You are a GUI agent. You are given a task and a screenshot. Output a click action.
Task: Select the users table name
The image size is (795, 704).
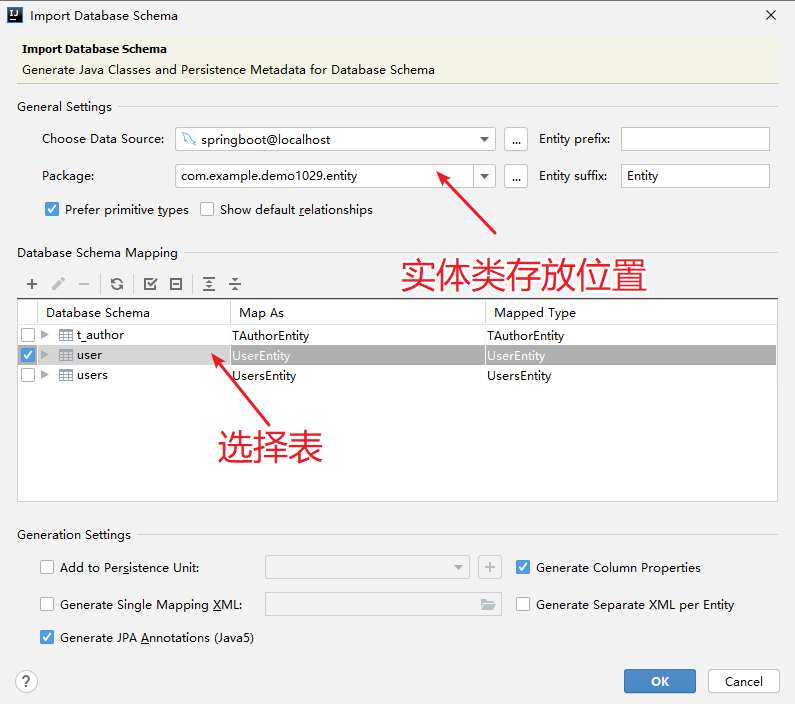tap(92, 375)
